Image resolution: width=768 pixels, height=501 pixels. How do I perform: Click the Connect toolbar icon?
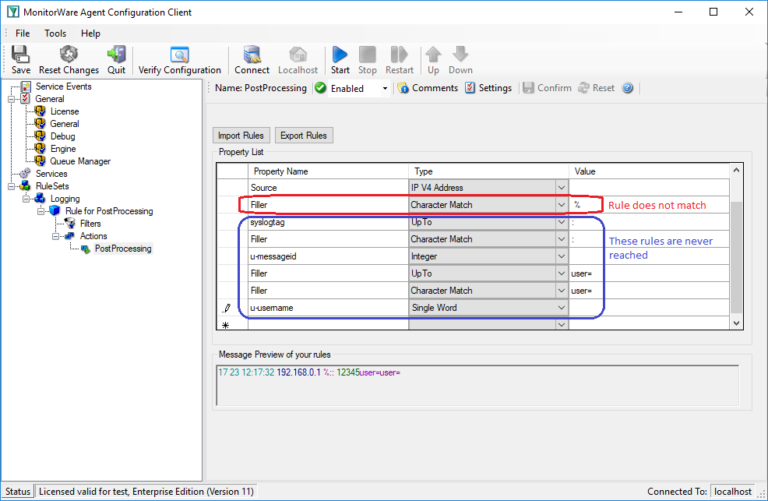[252, 56]
